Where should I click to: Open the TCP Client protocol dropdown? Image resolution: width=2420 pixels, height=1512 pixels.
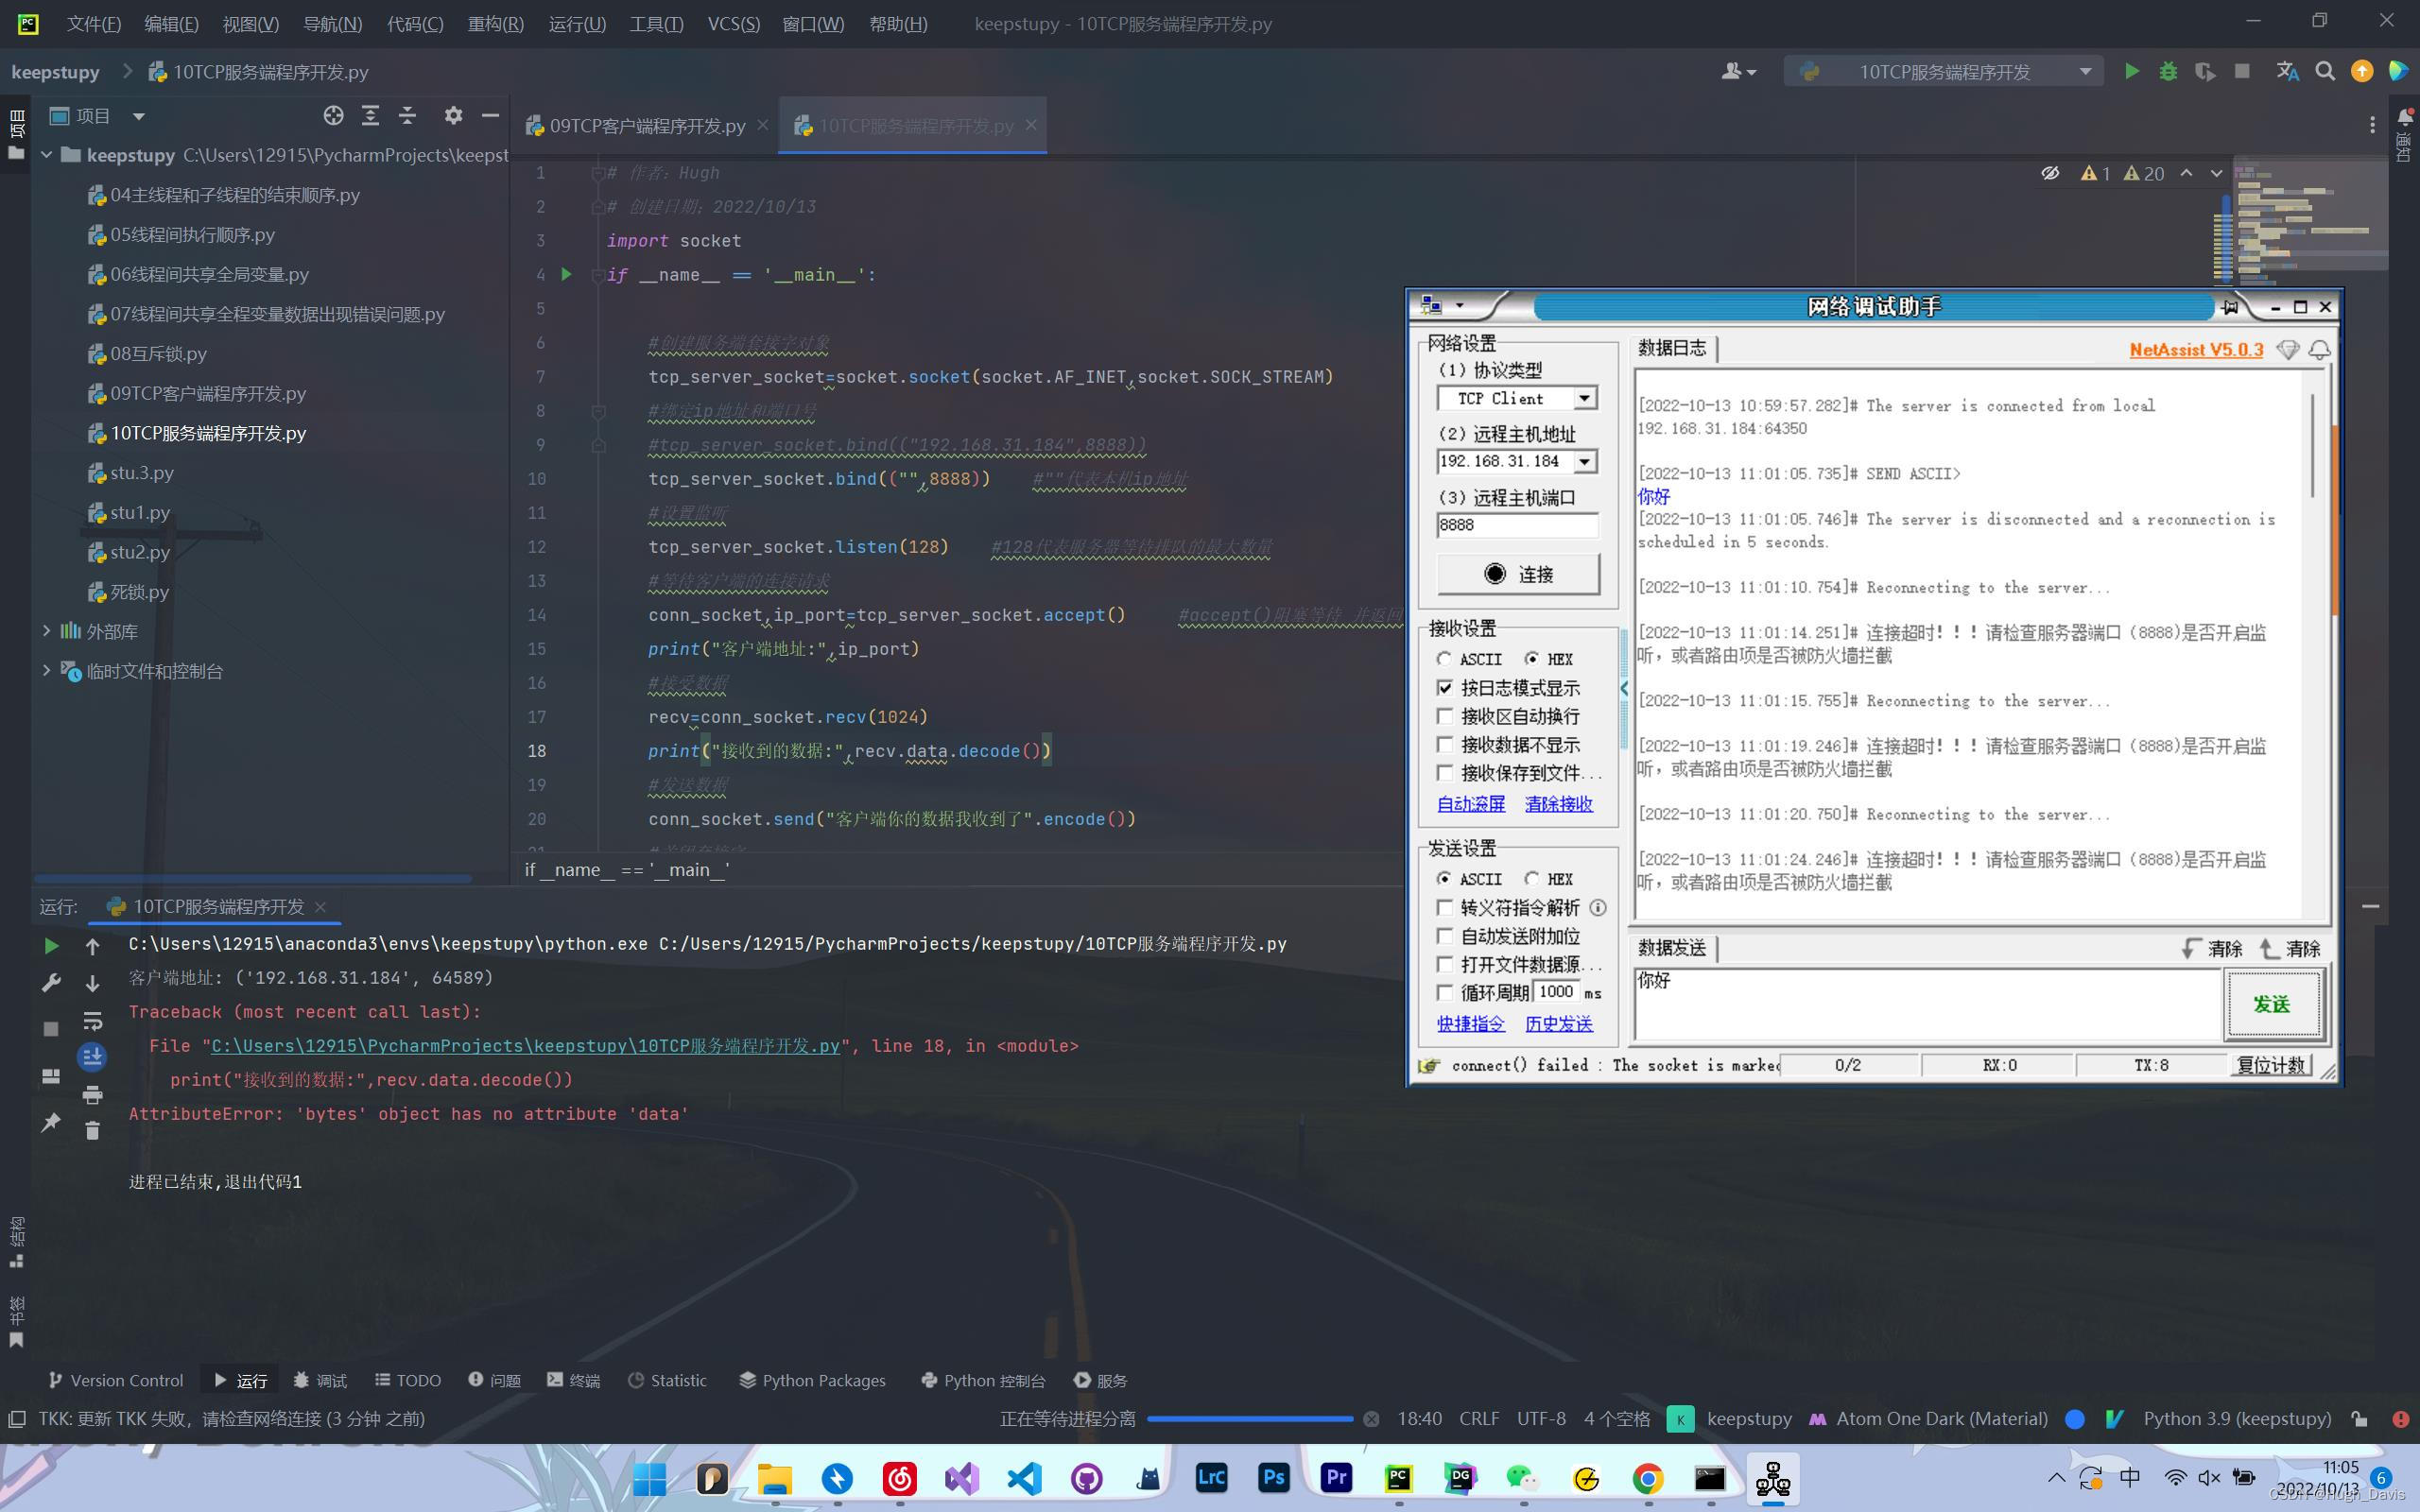point(1584,398)
